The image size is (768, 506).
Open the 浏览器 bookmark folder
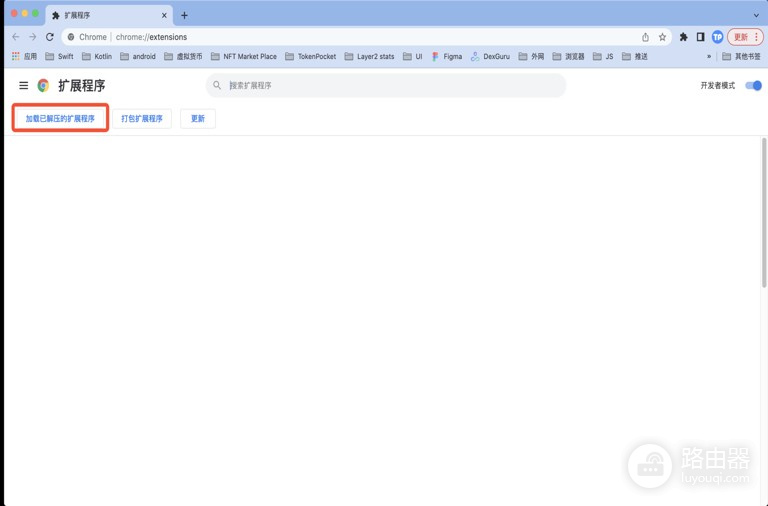(569, 56)
